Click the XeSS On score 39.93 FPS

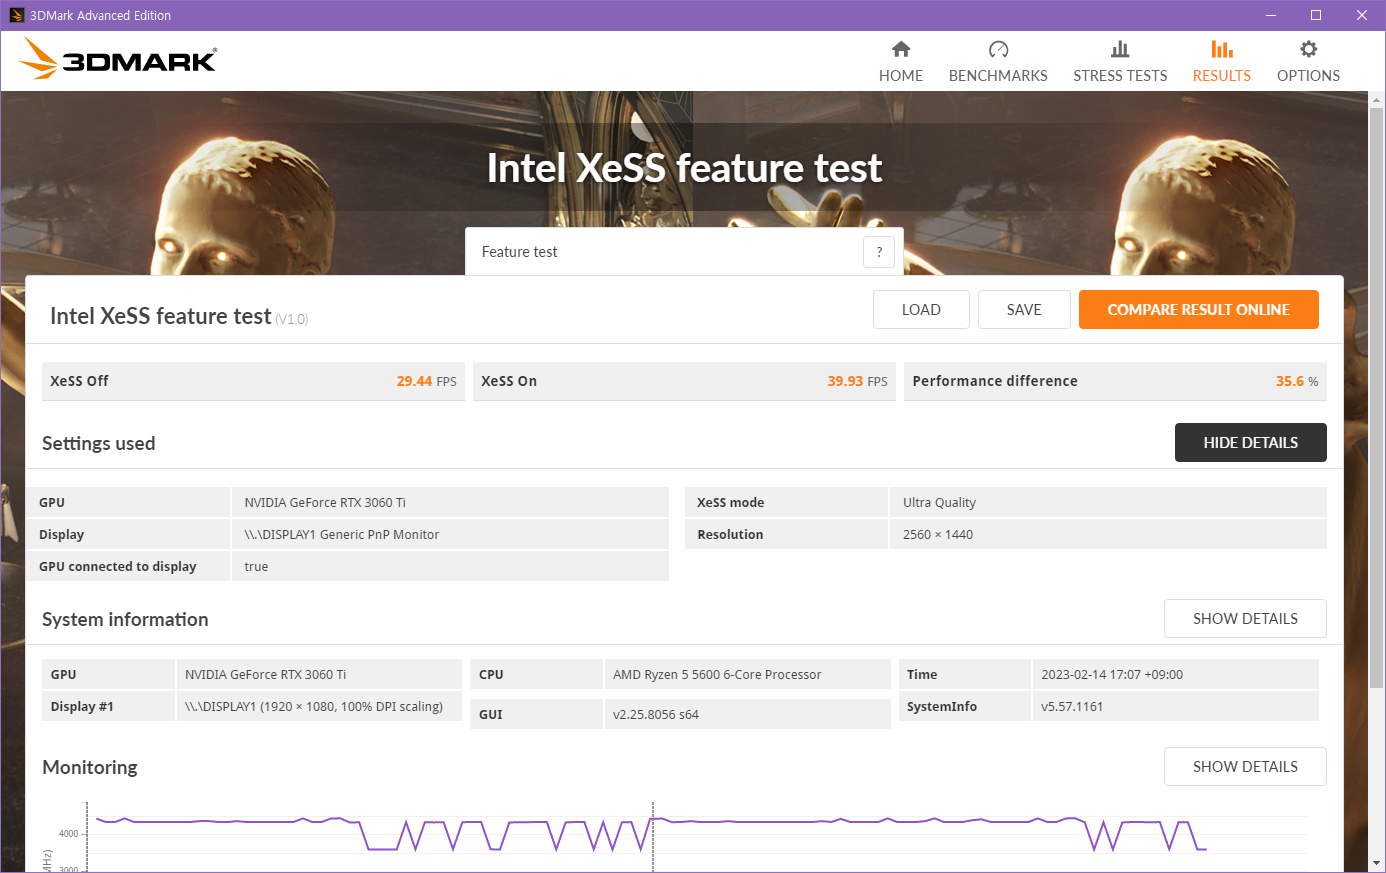[x=857, y=381]
